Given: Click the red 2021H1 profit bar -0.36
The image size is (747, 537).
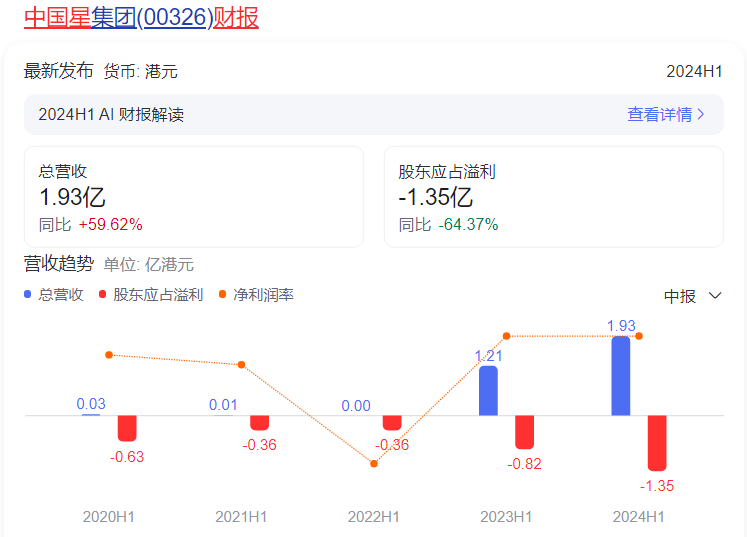Looking at the screenshot, I should [260, 423].
